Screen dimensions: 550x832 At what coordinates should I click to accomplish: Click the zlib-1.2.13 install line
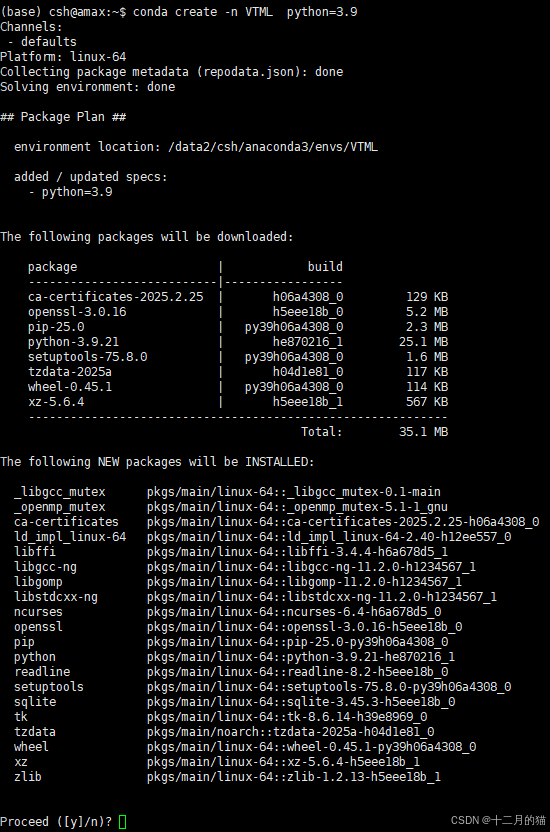point(228,777)
